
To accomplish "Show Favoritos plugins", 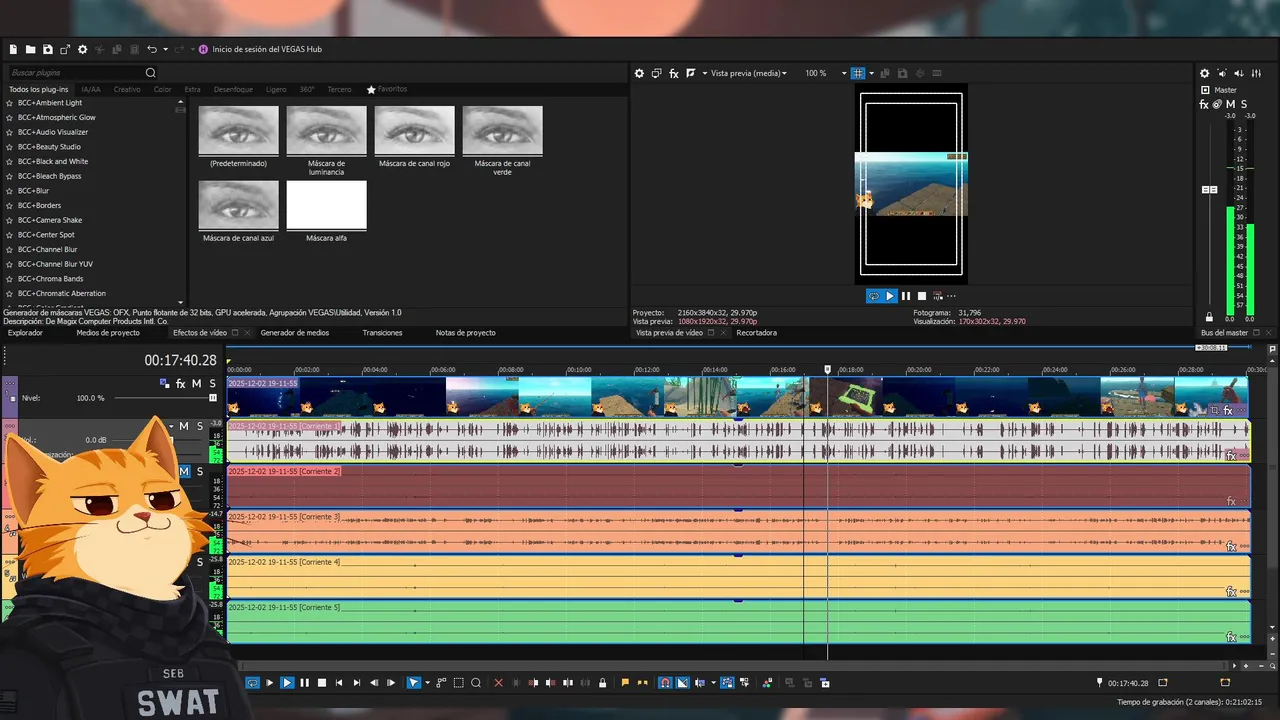I will coord(387,89).
